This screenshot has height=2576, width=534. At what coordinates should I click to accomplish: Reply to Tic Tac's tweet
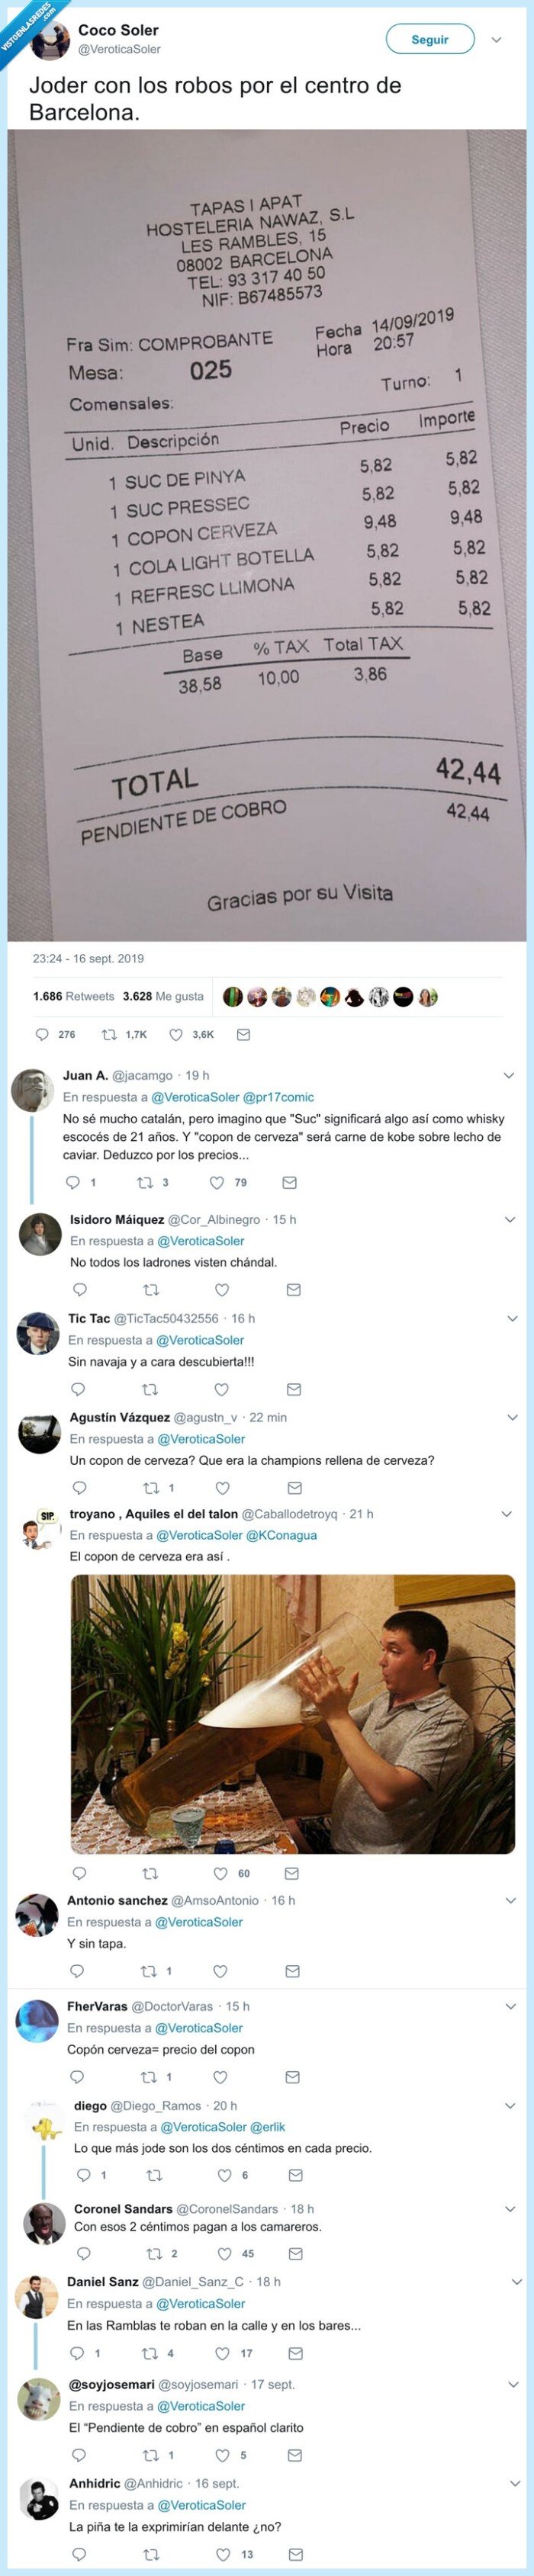point(78,1388)
